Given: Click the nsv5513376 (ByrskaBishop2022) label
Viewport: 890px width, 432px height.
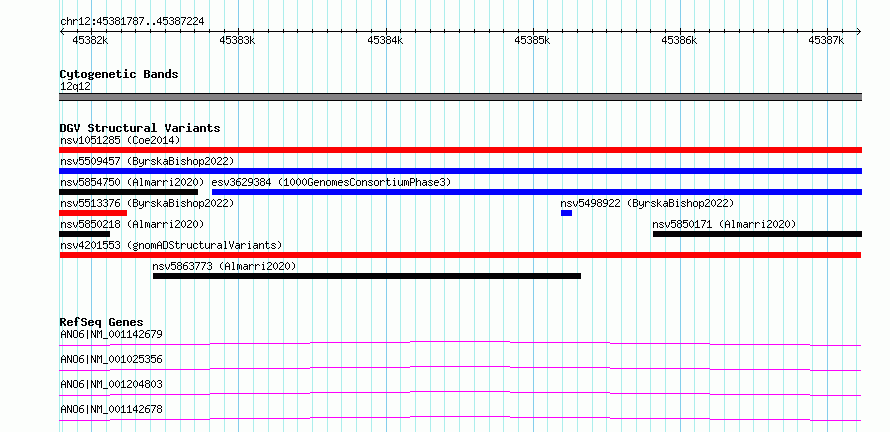Looking at the screenshot, I should point(147,203).
